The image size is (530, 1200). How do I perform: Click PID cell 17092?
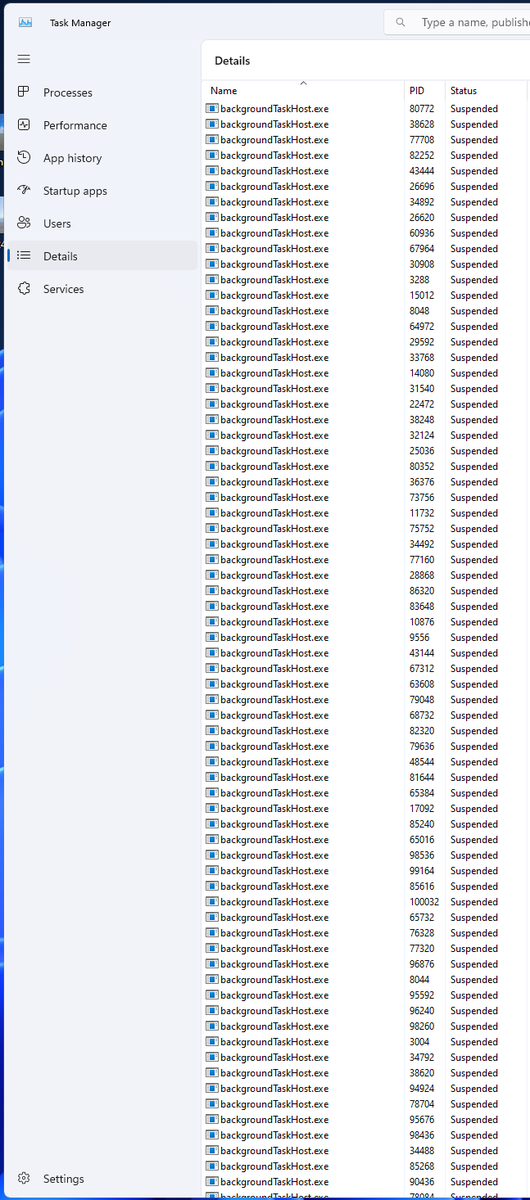[x=421, y=809]
